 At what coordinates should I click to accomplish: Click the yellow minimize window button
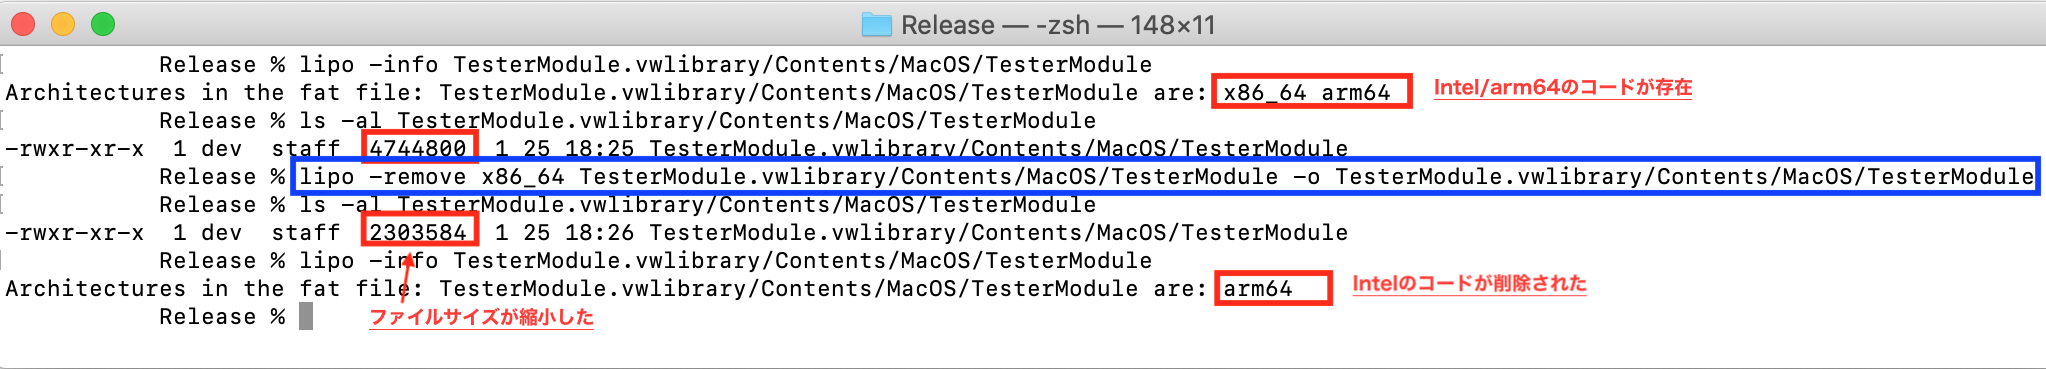coord(63,24)
